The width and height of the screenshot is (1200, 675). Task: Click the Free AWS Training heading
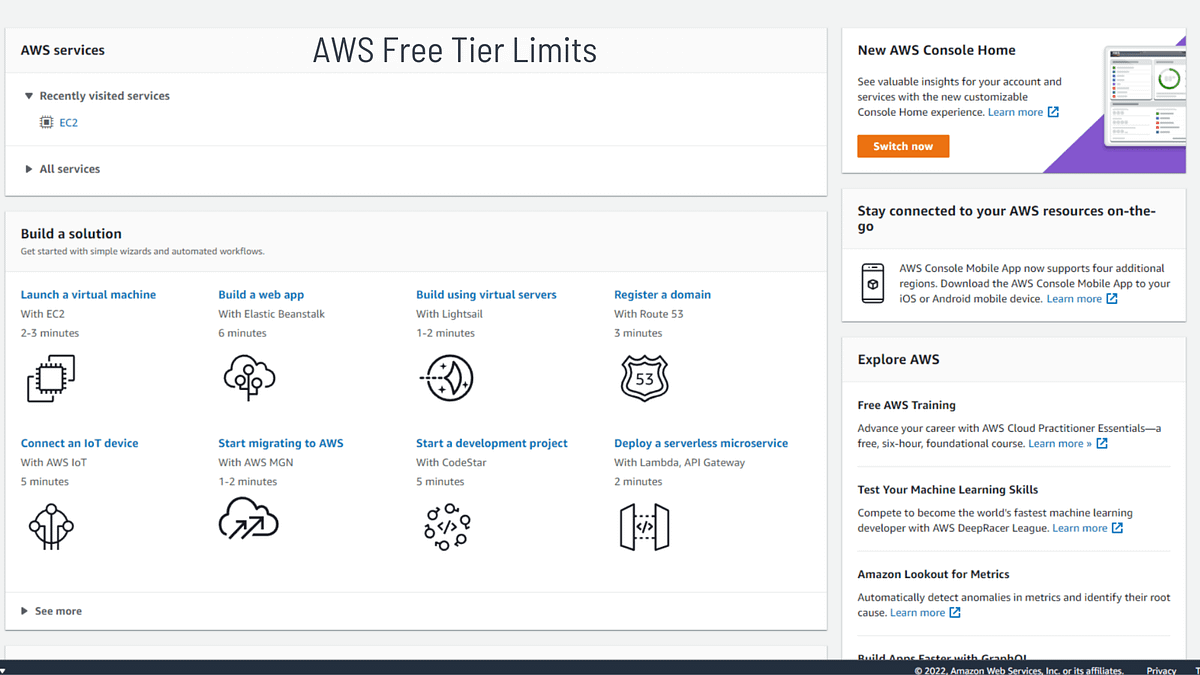point(906,405)
